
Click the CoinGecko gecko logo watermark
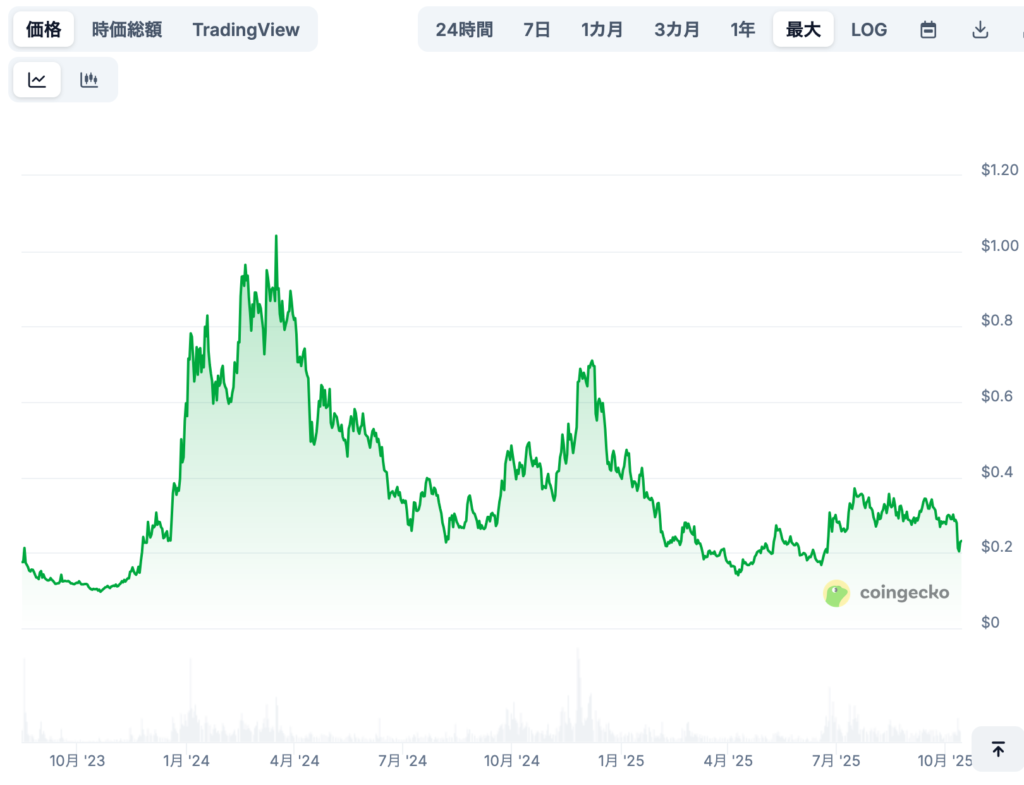[836, 593]
